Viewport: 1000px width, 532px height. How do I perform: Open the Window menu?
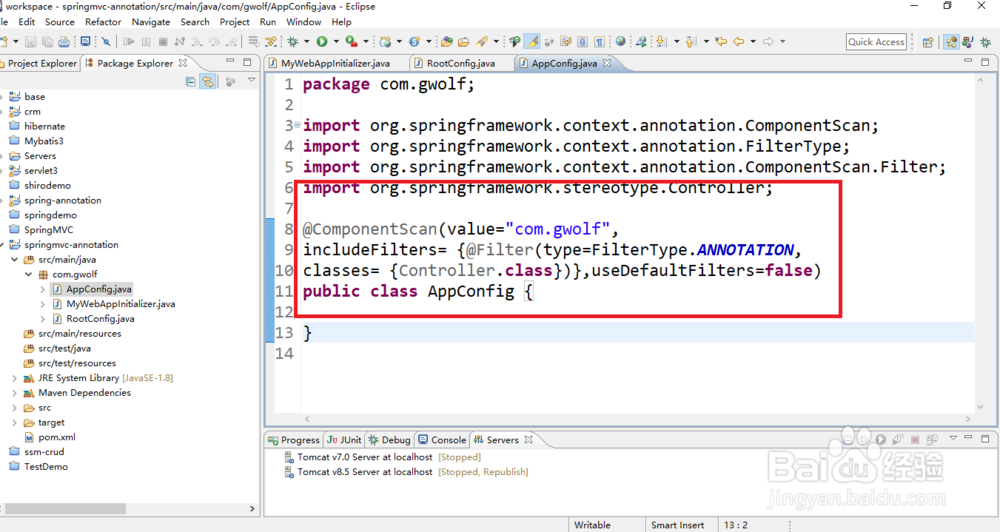point(304,22)
